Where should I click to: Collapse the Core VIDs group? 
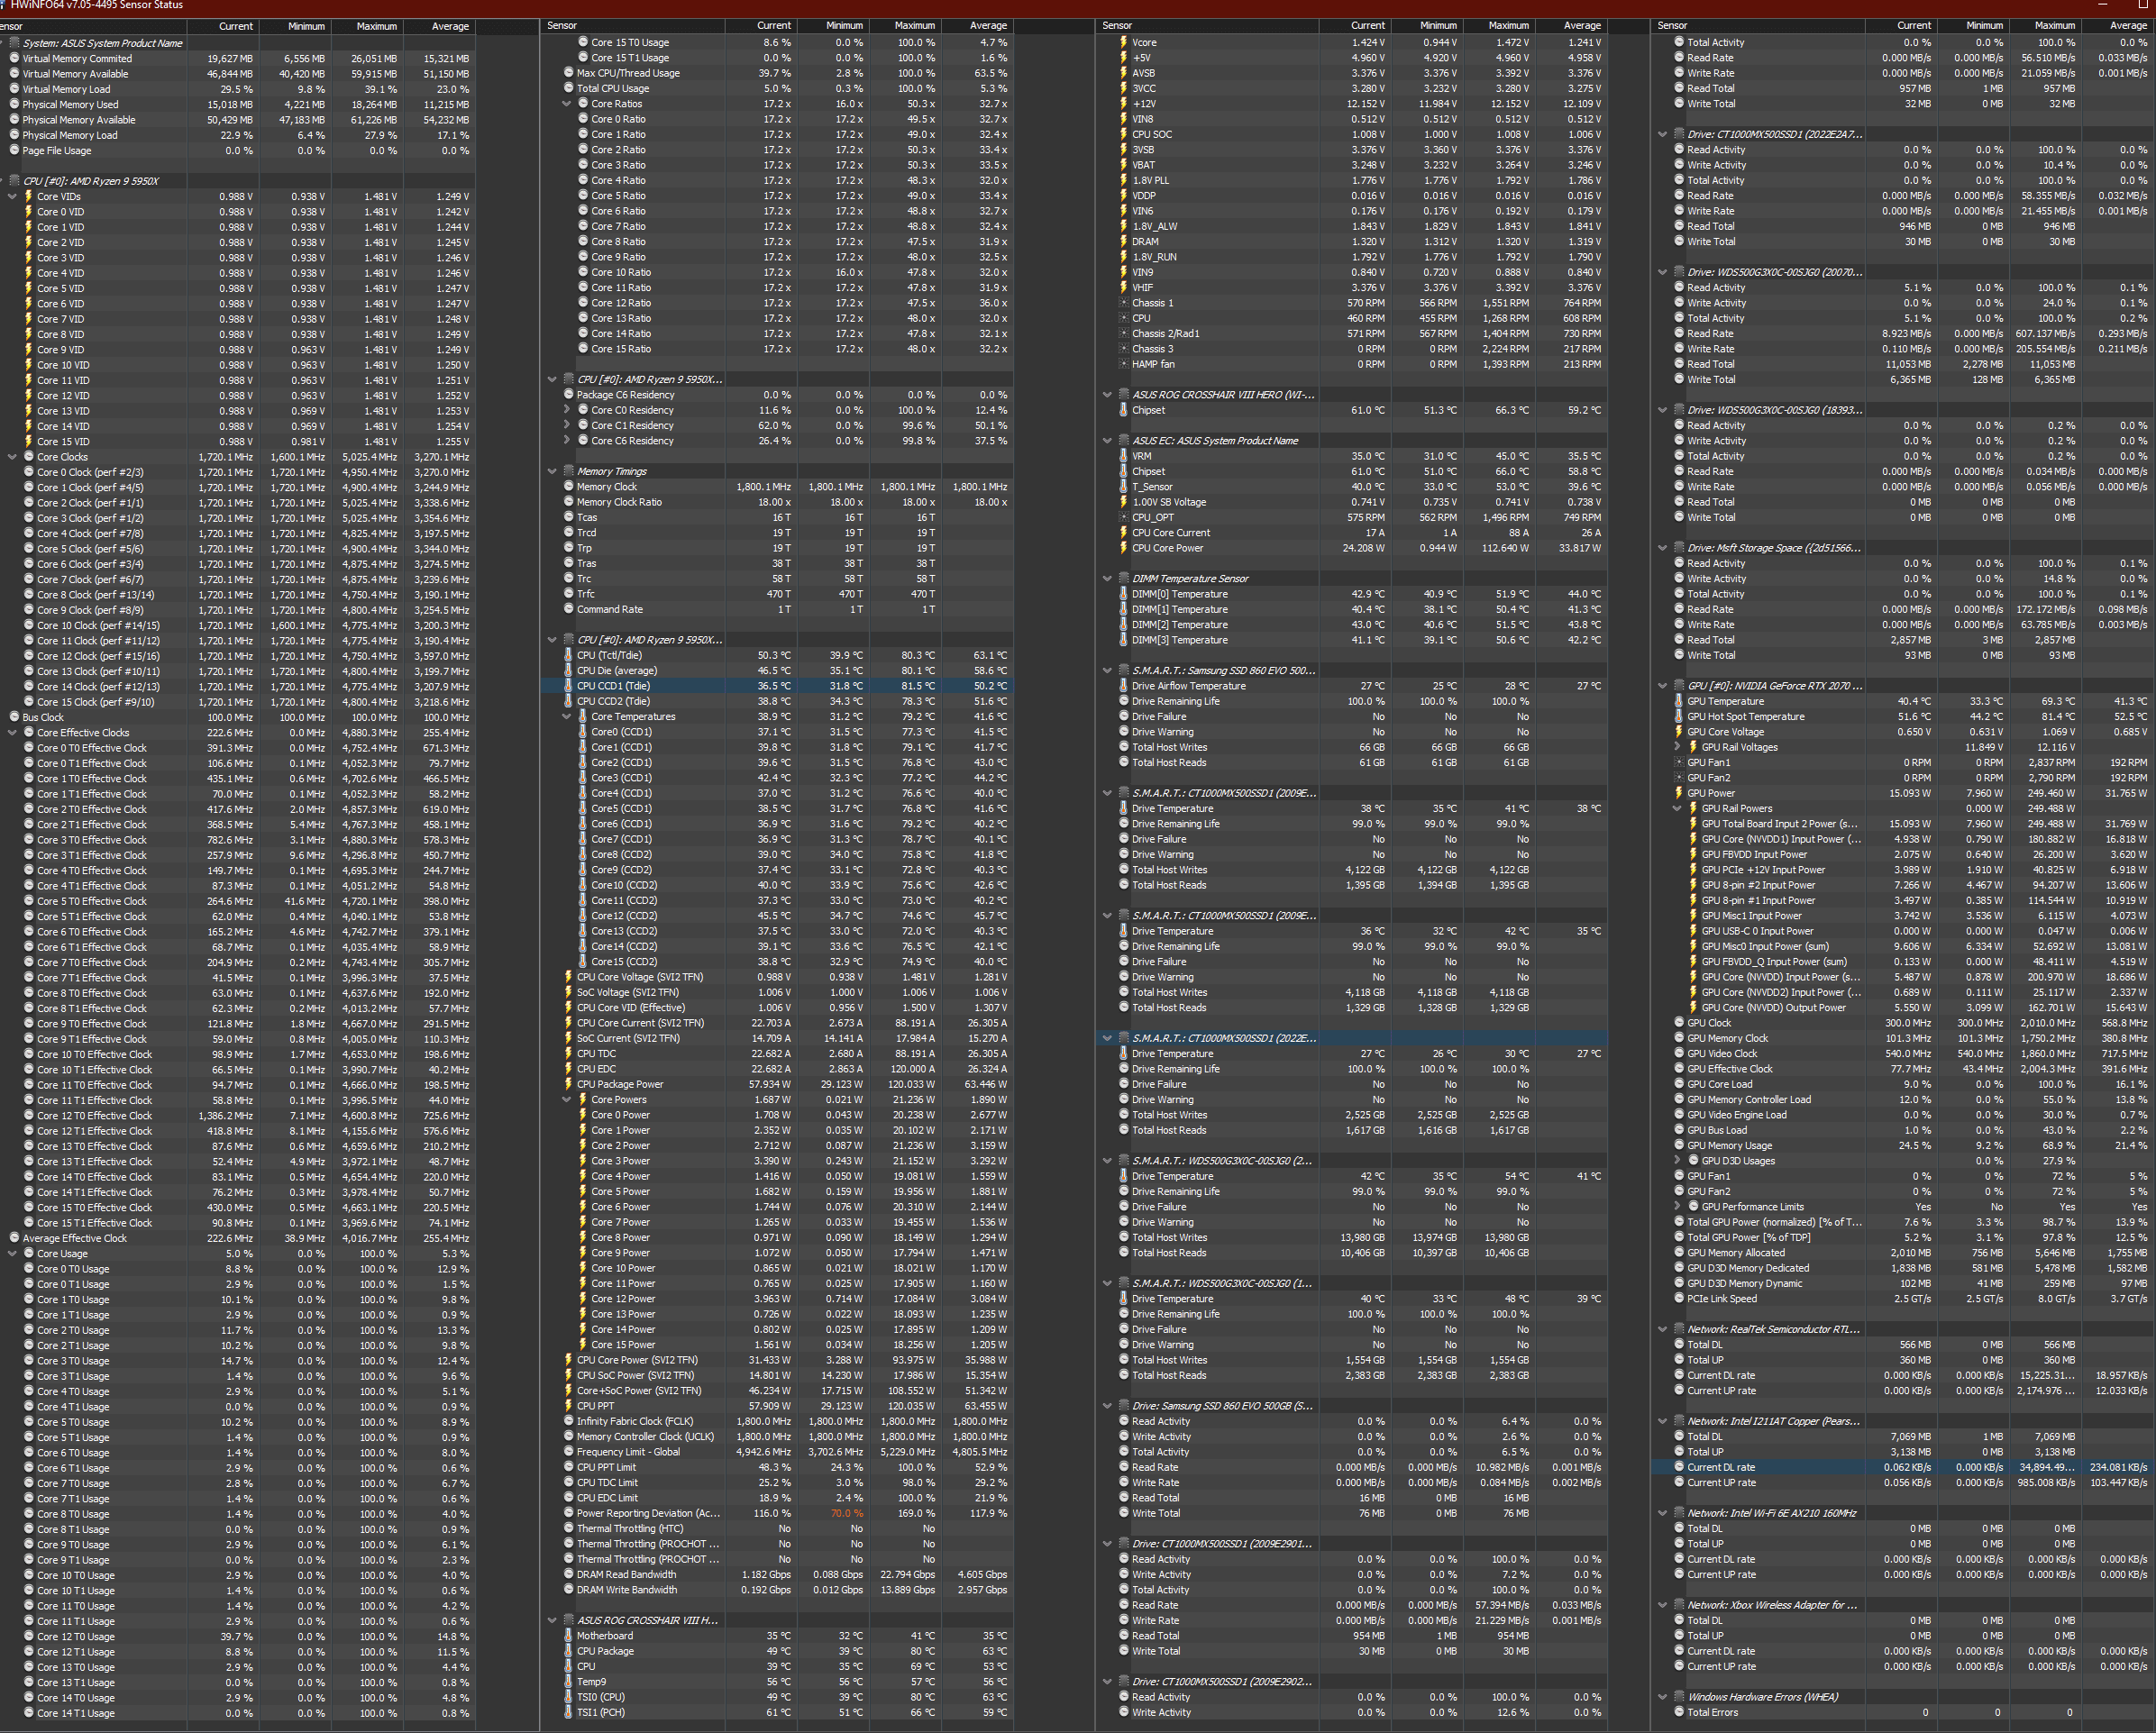(12, 197)
